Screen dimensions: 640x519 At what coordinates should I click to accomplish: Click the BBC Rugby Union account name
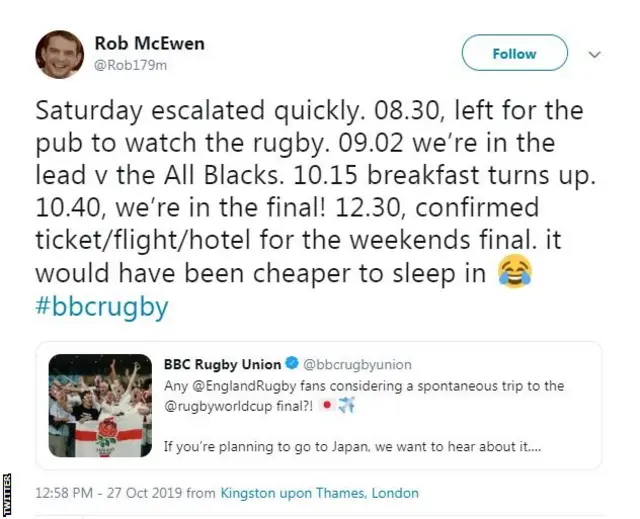pos(222,364)
